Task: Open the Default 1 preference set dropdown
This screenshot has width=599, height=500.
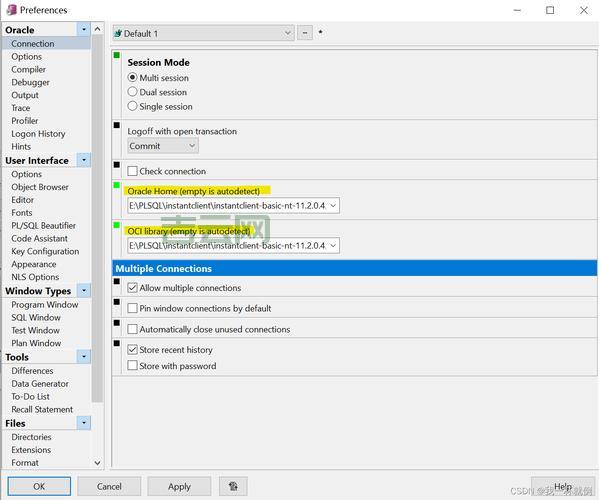Action: click(203, 33)
